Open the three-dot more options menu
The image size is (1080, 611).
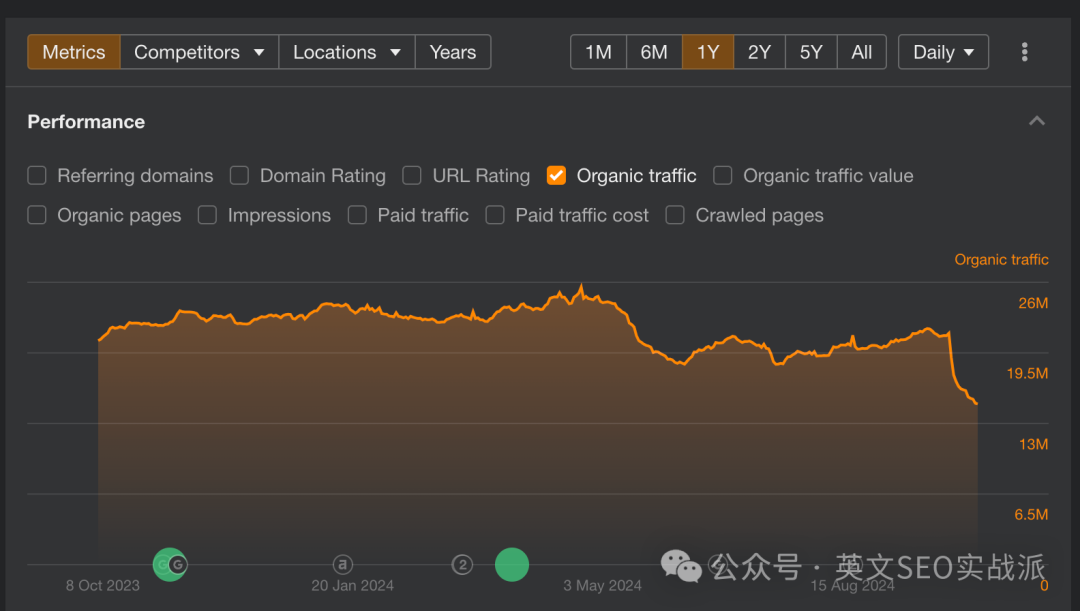(x=1024, y=52)
